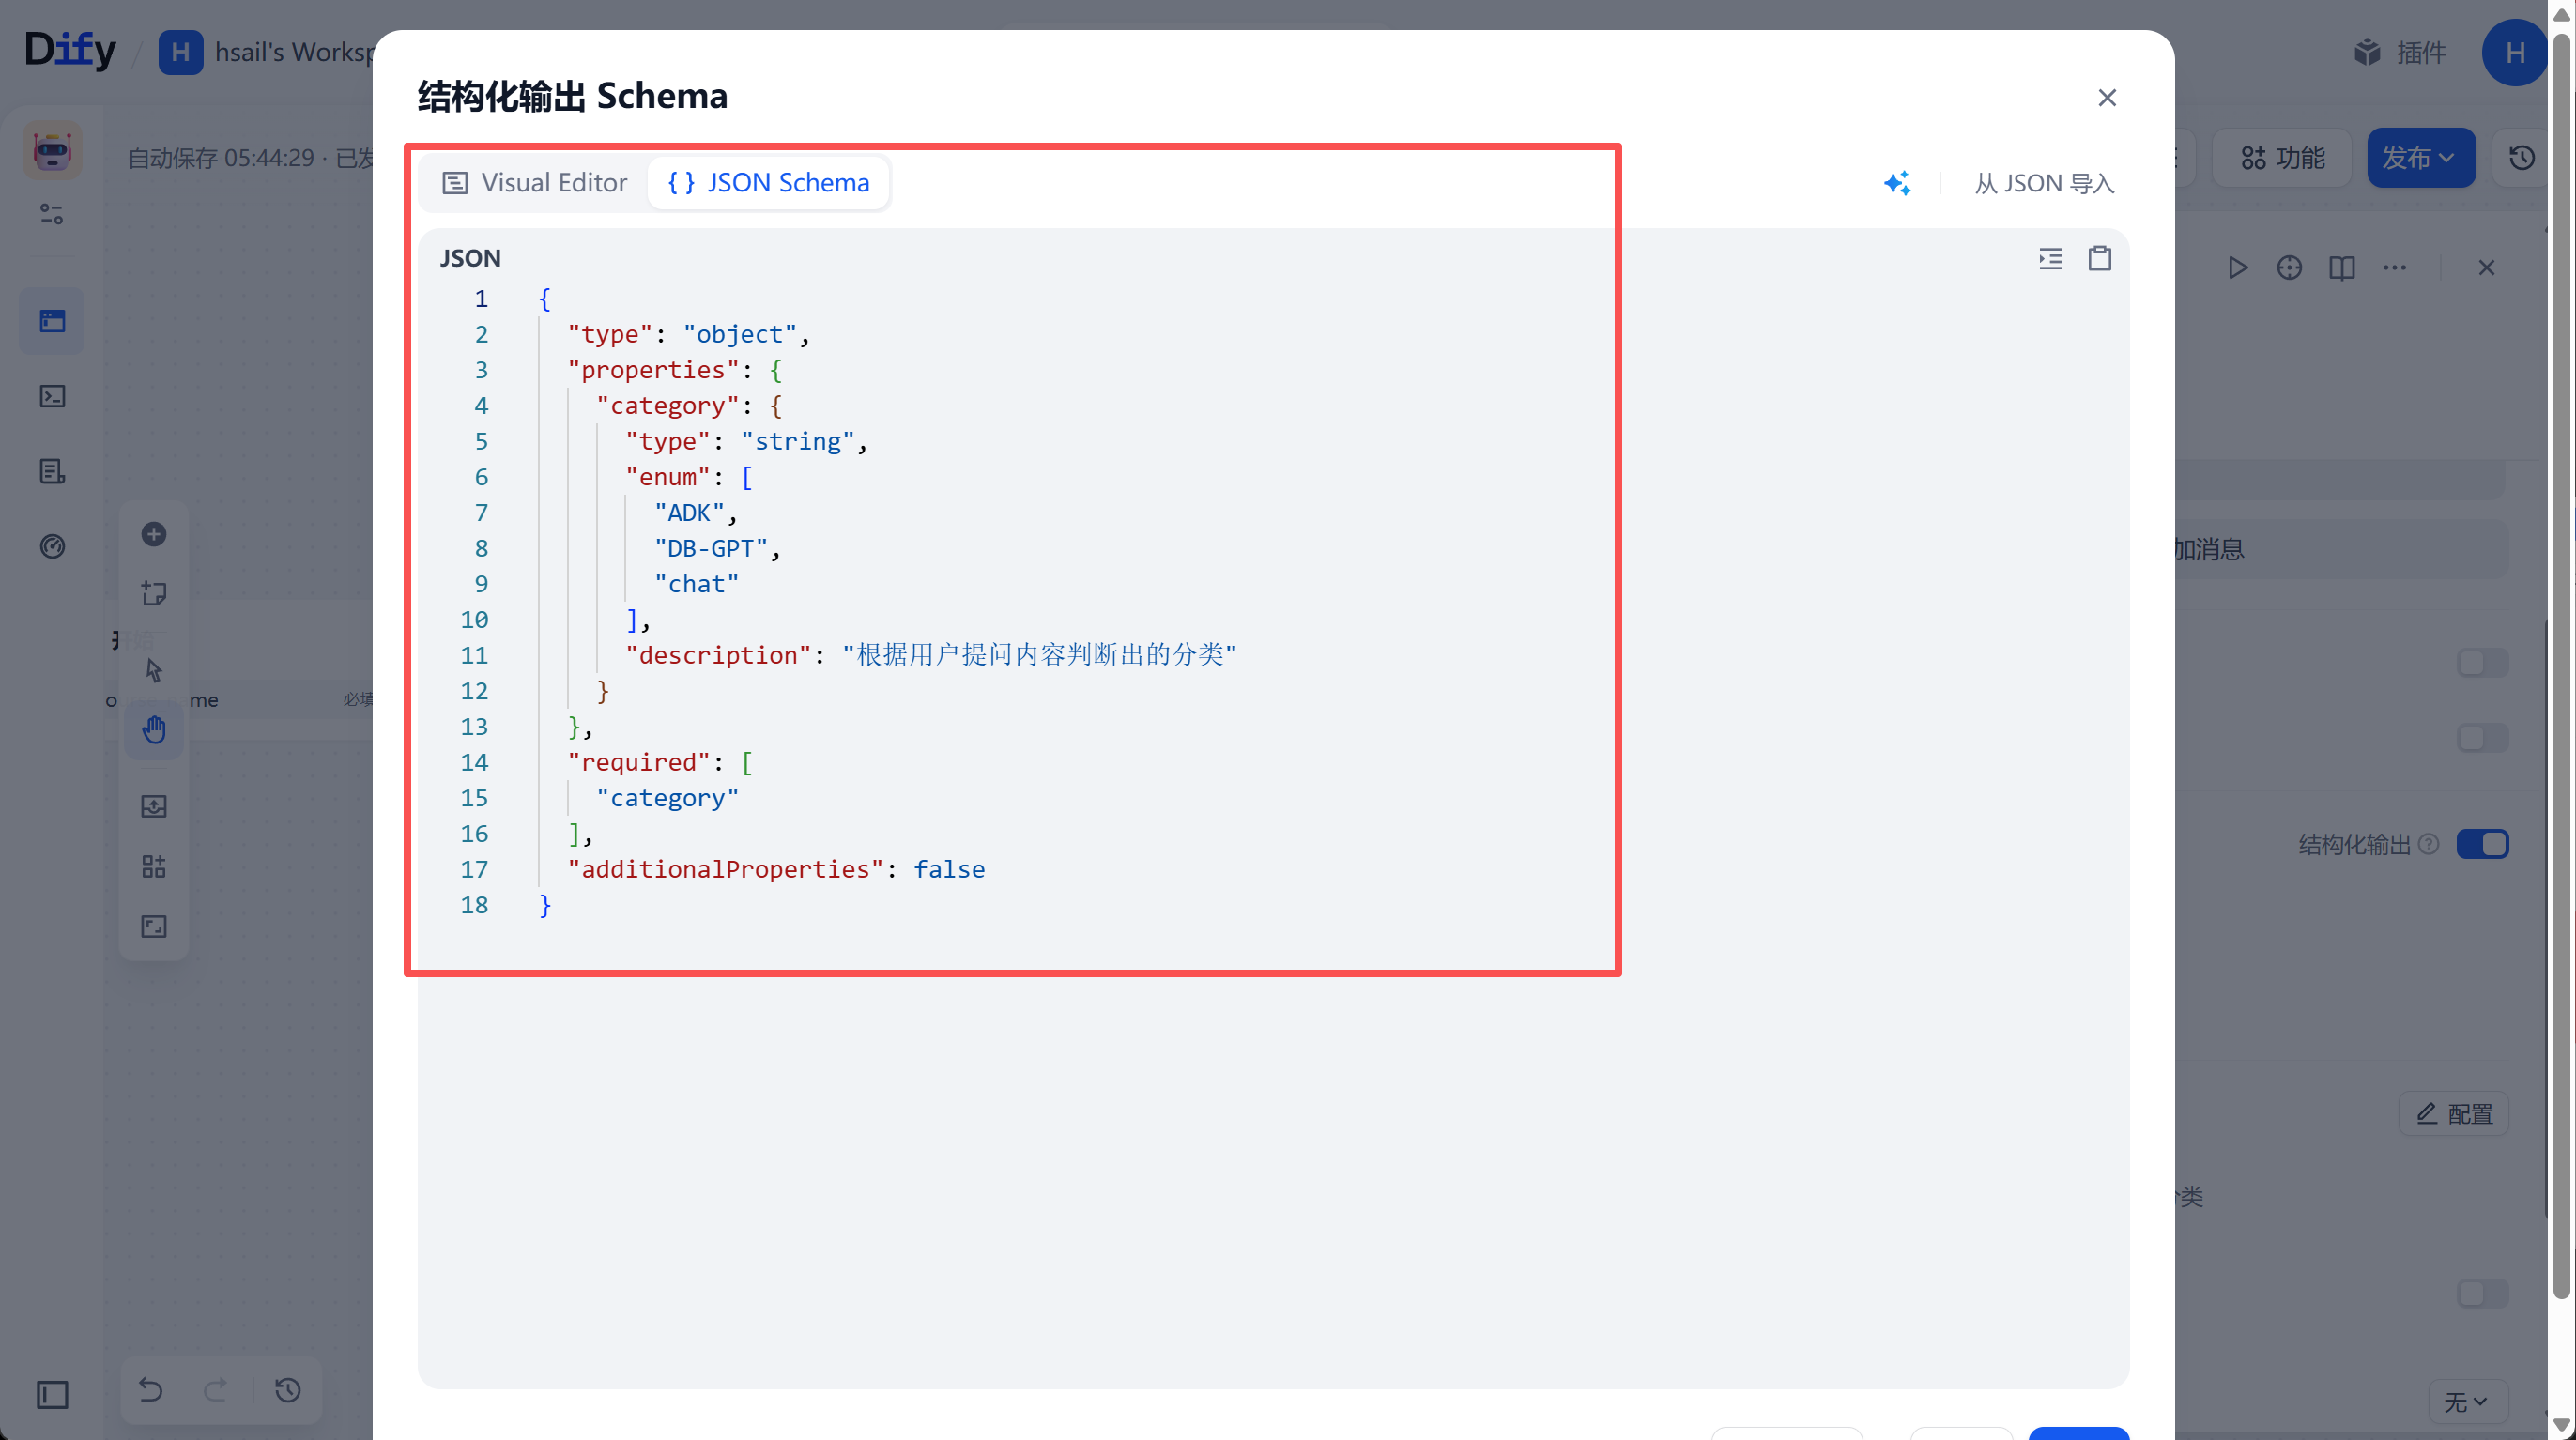Click the redo arrow
Image resolution: width=2576 pixels, height=1440 pixels.
click(x=216, y=1390)
